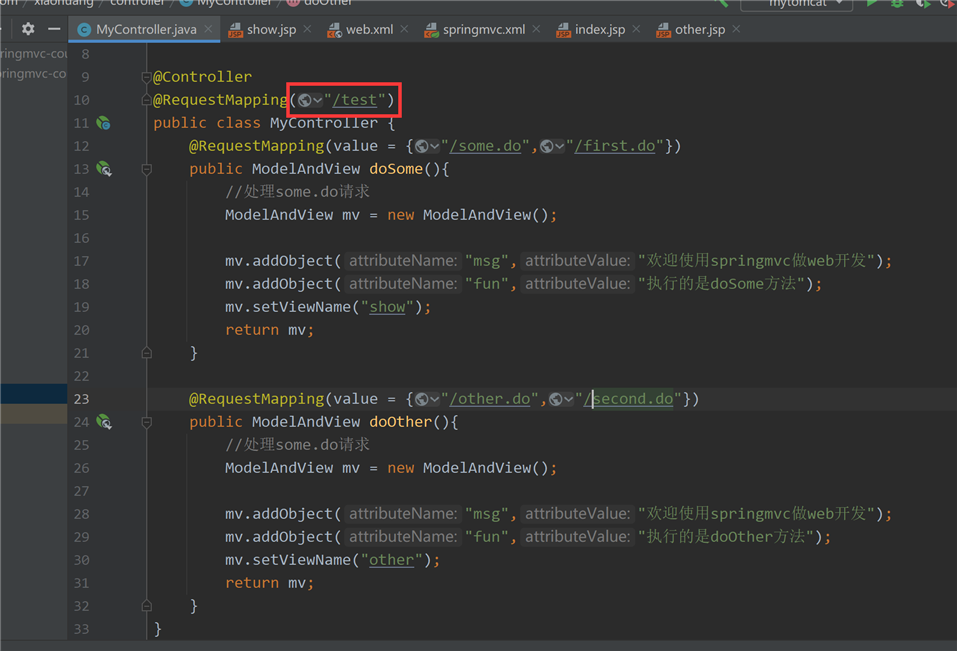Collapse the doSome method fold on line 13
Screen dimensions: 957x651
(146, 169)
